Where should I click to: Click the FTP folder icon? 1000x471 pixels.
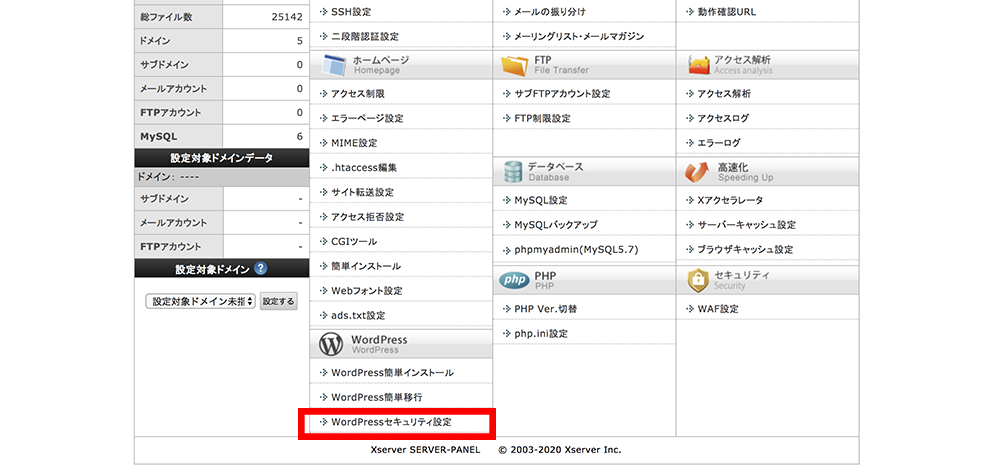(515, 64)
